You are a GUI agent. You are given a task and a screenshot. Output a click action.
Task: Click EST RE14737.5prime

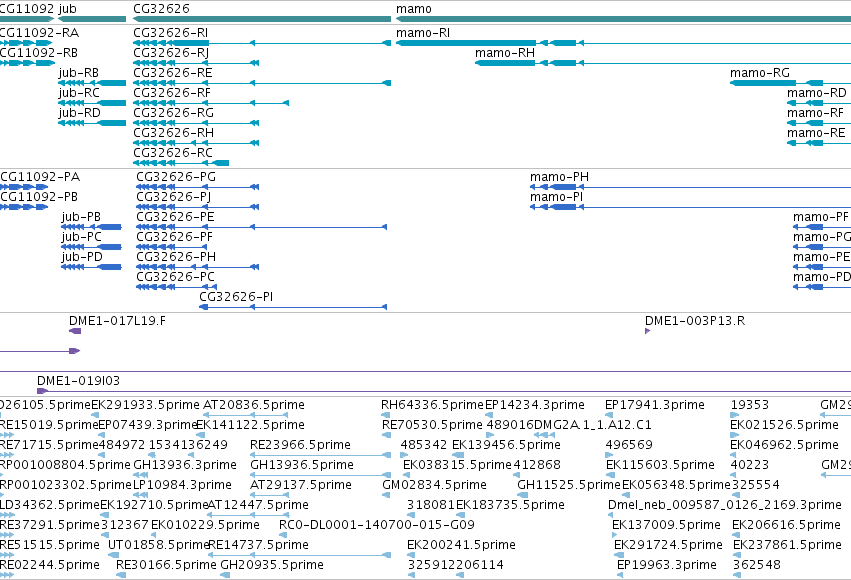tap(258, 546)
